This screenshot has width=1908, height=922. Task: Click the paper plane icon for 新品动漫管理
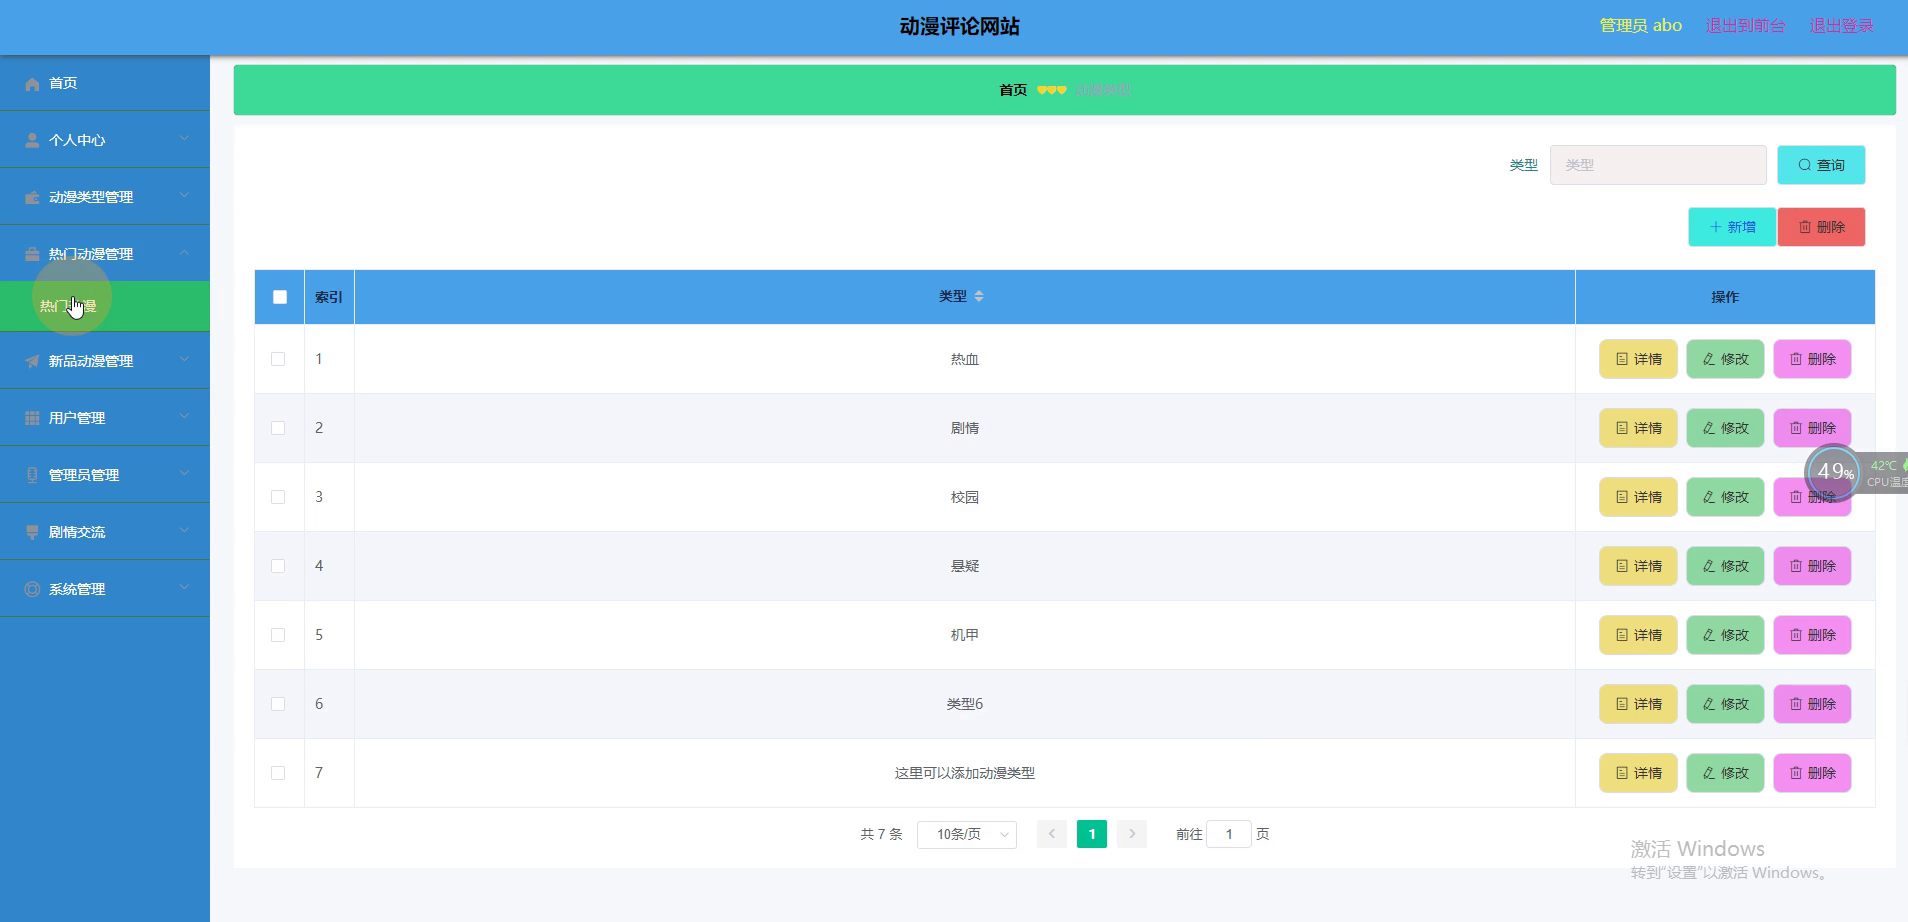[x=32, y=362]
